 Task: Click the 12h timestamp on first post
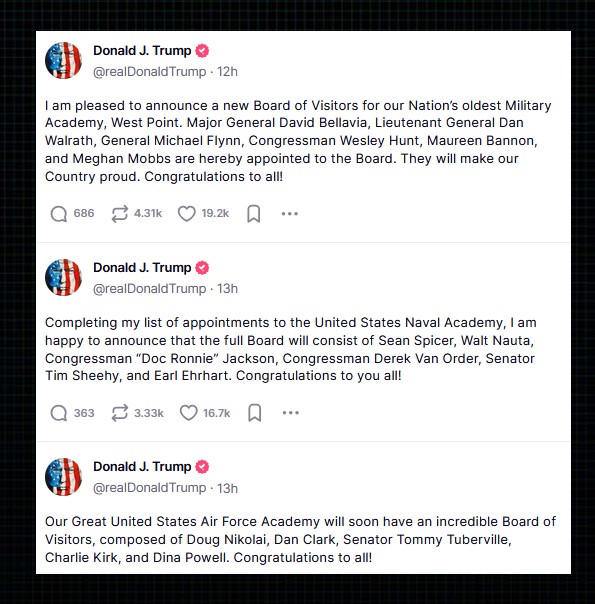coord(227,72)
